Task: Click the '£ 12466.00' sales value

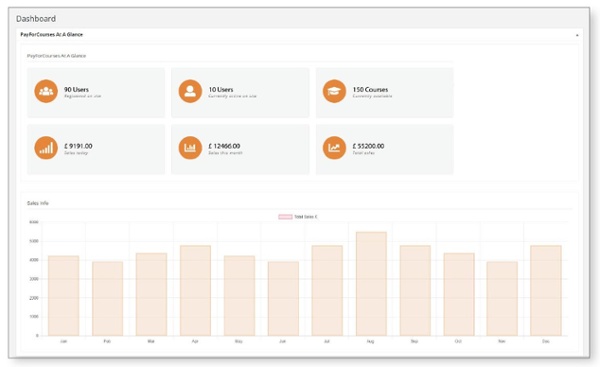Action: coord(224,146)
